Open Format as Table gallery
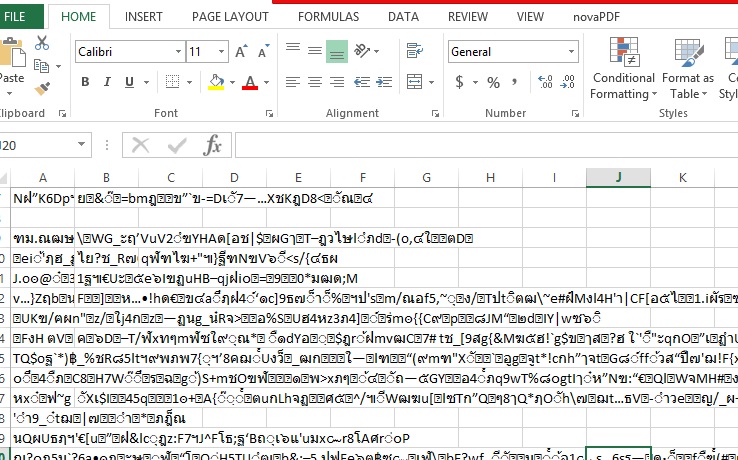The image size is (738, 460). click(x=688, y=68)
